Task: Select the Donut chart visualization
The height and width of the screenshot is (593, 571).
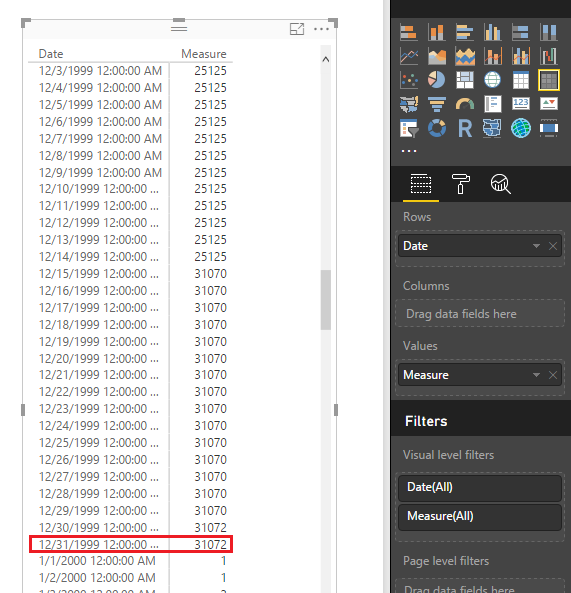Action: pos(436,128)
